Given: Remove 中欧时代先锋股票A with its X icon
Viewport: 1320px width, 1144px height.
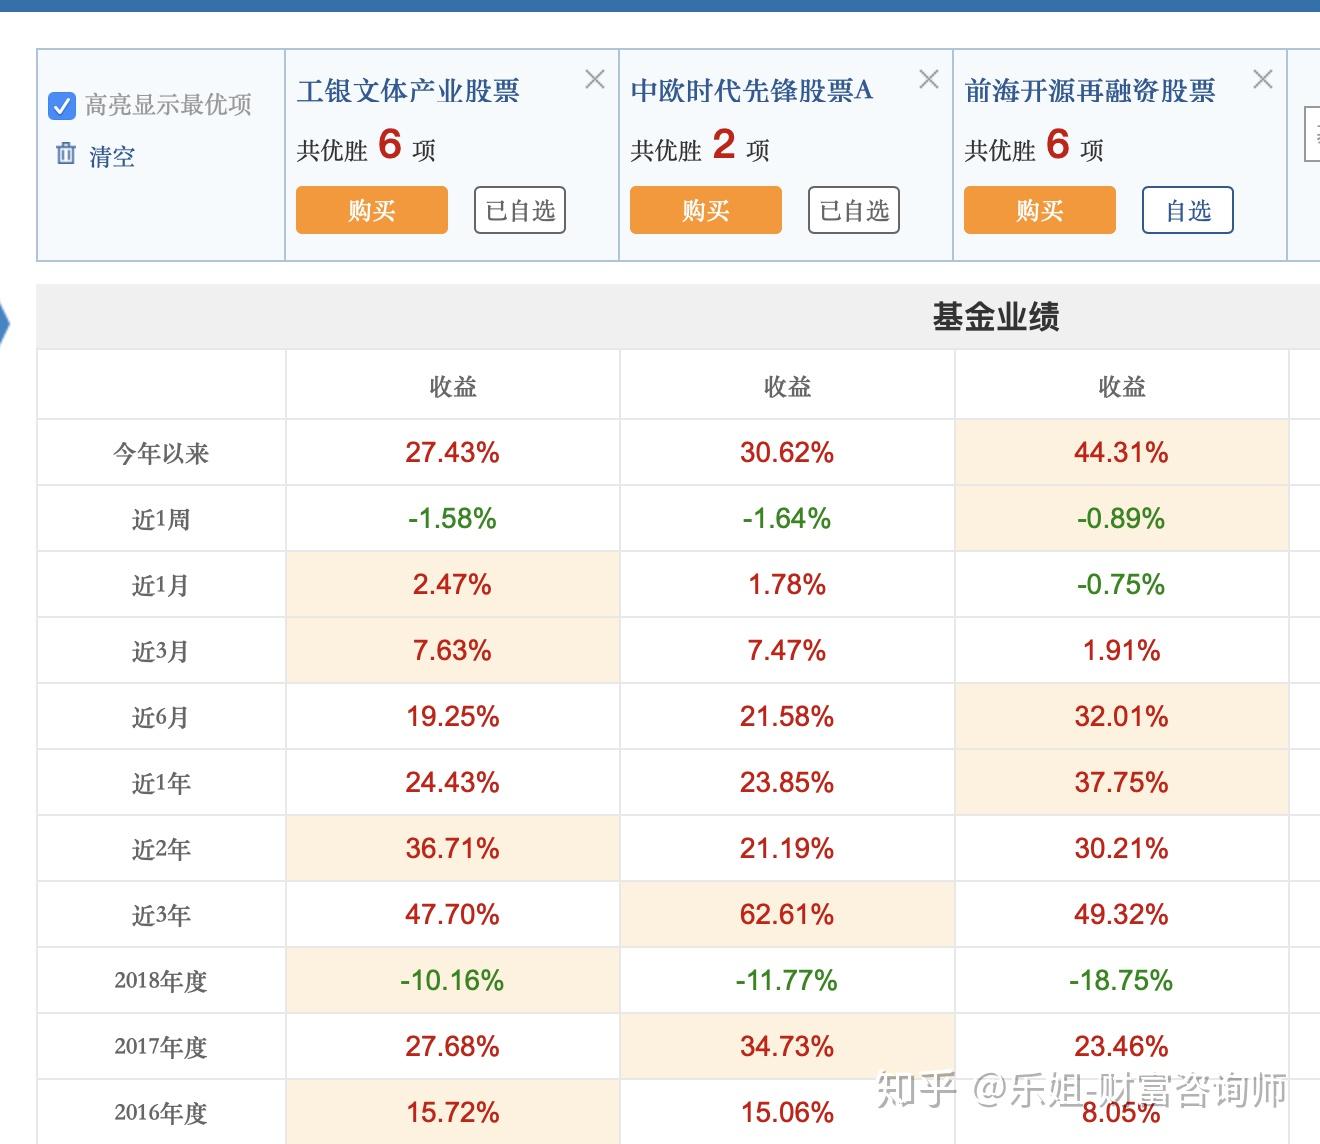Looking at the screenshot, I should coord(929,79).
